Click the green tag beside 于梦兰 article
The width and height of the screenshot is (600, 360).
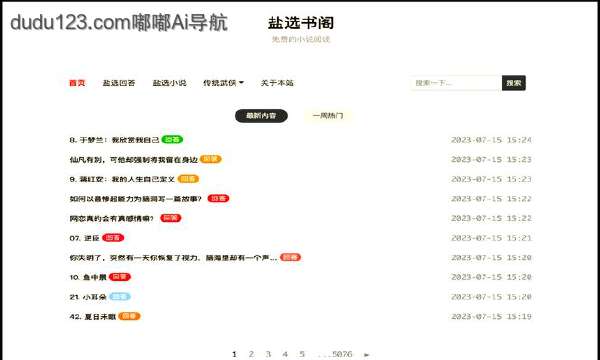pyautogui.click(x=172, y=140)
